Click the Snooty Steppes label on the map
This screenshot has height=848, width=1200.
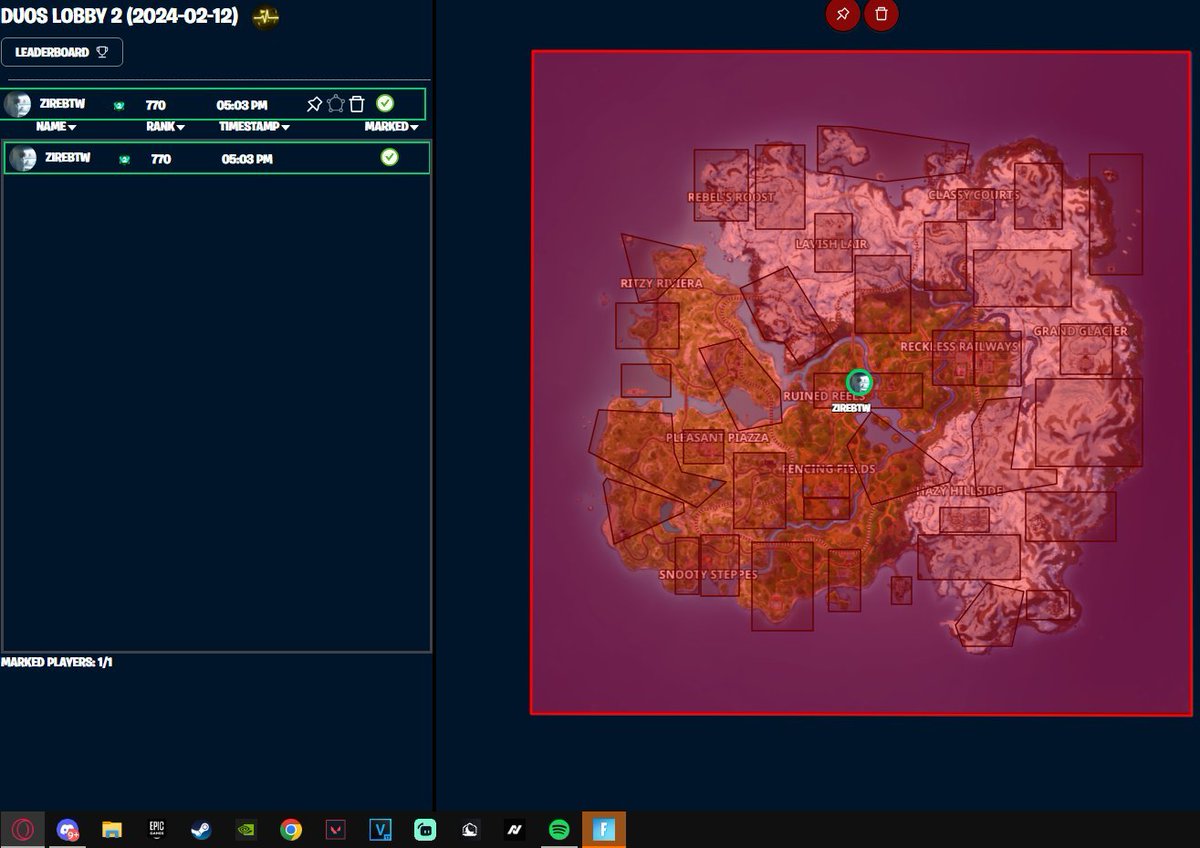[x=708, y=575]
